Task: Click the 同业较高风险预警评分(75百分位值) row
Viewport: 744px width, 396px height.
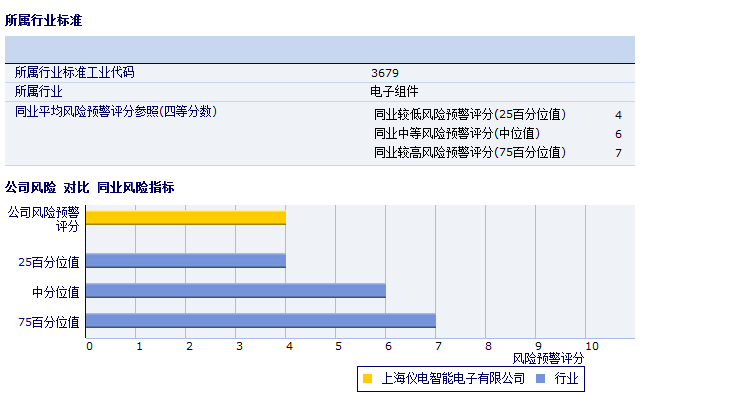Action: pyautogui.click(x=498, y=153)
